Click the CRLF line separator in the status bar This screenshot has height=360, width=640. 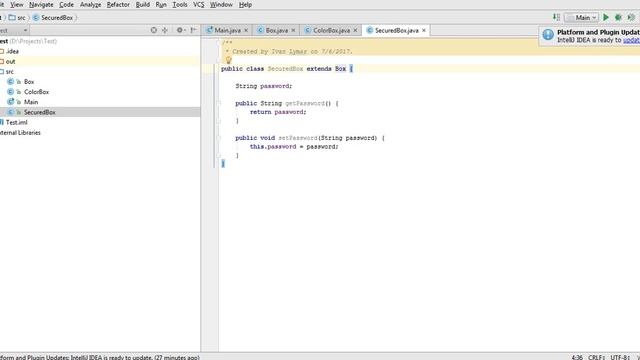click(596, 357)
